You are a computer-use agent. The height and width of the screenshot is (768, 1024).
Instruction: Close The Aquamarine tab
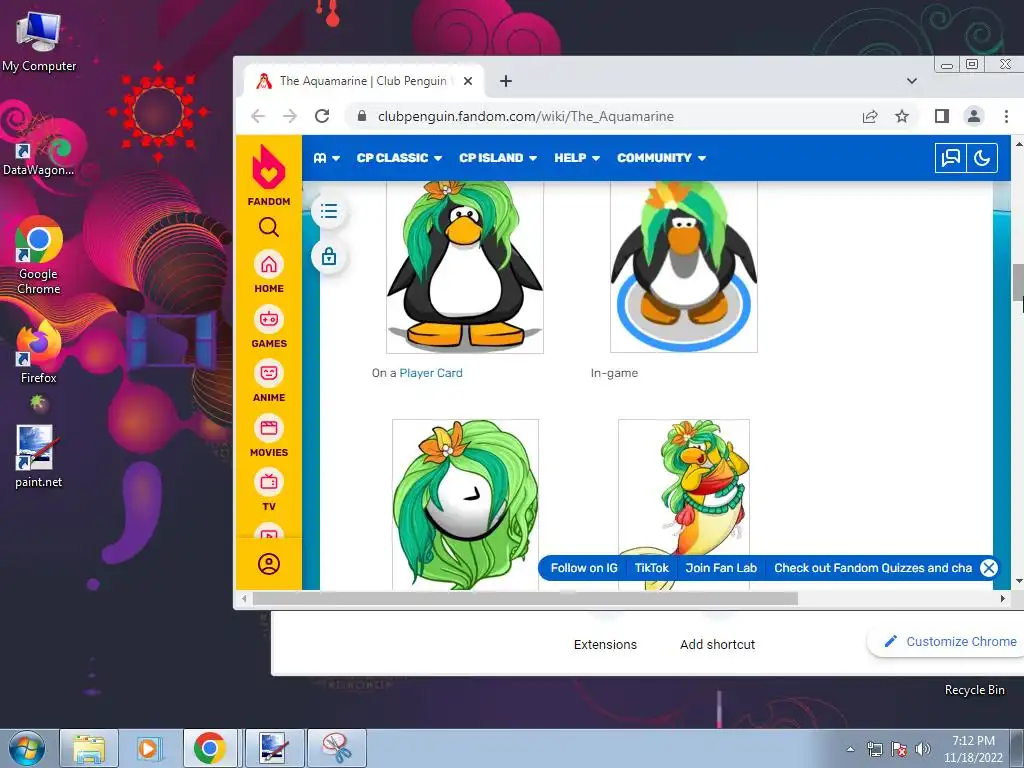(468, 81)
